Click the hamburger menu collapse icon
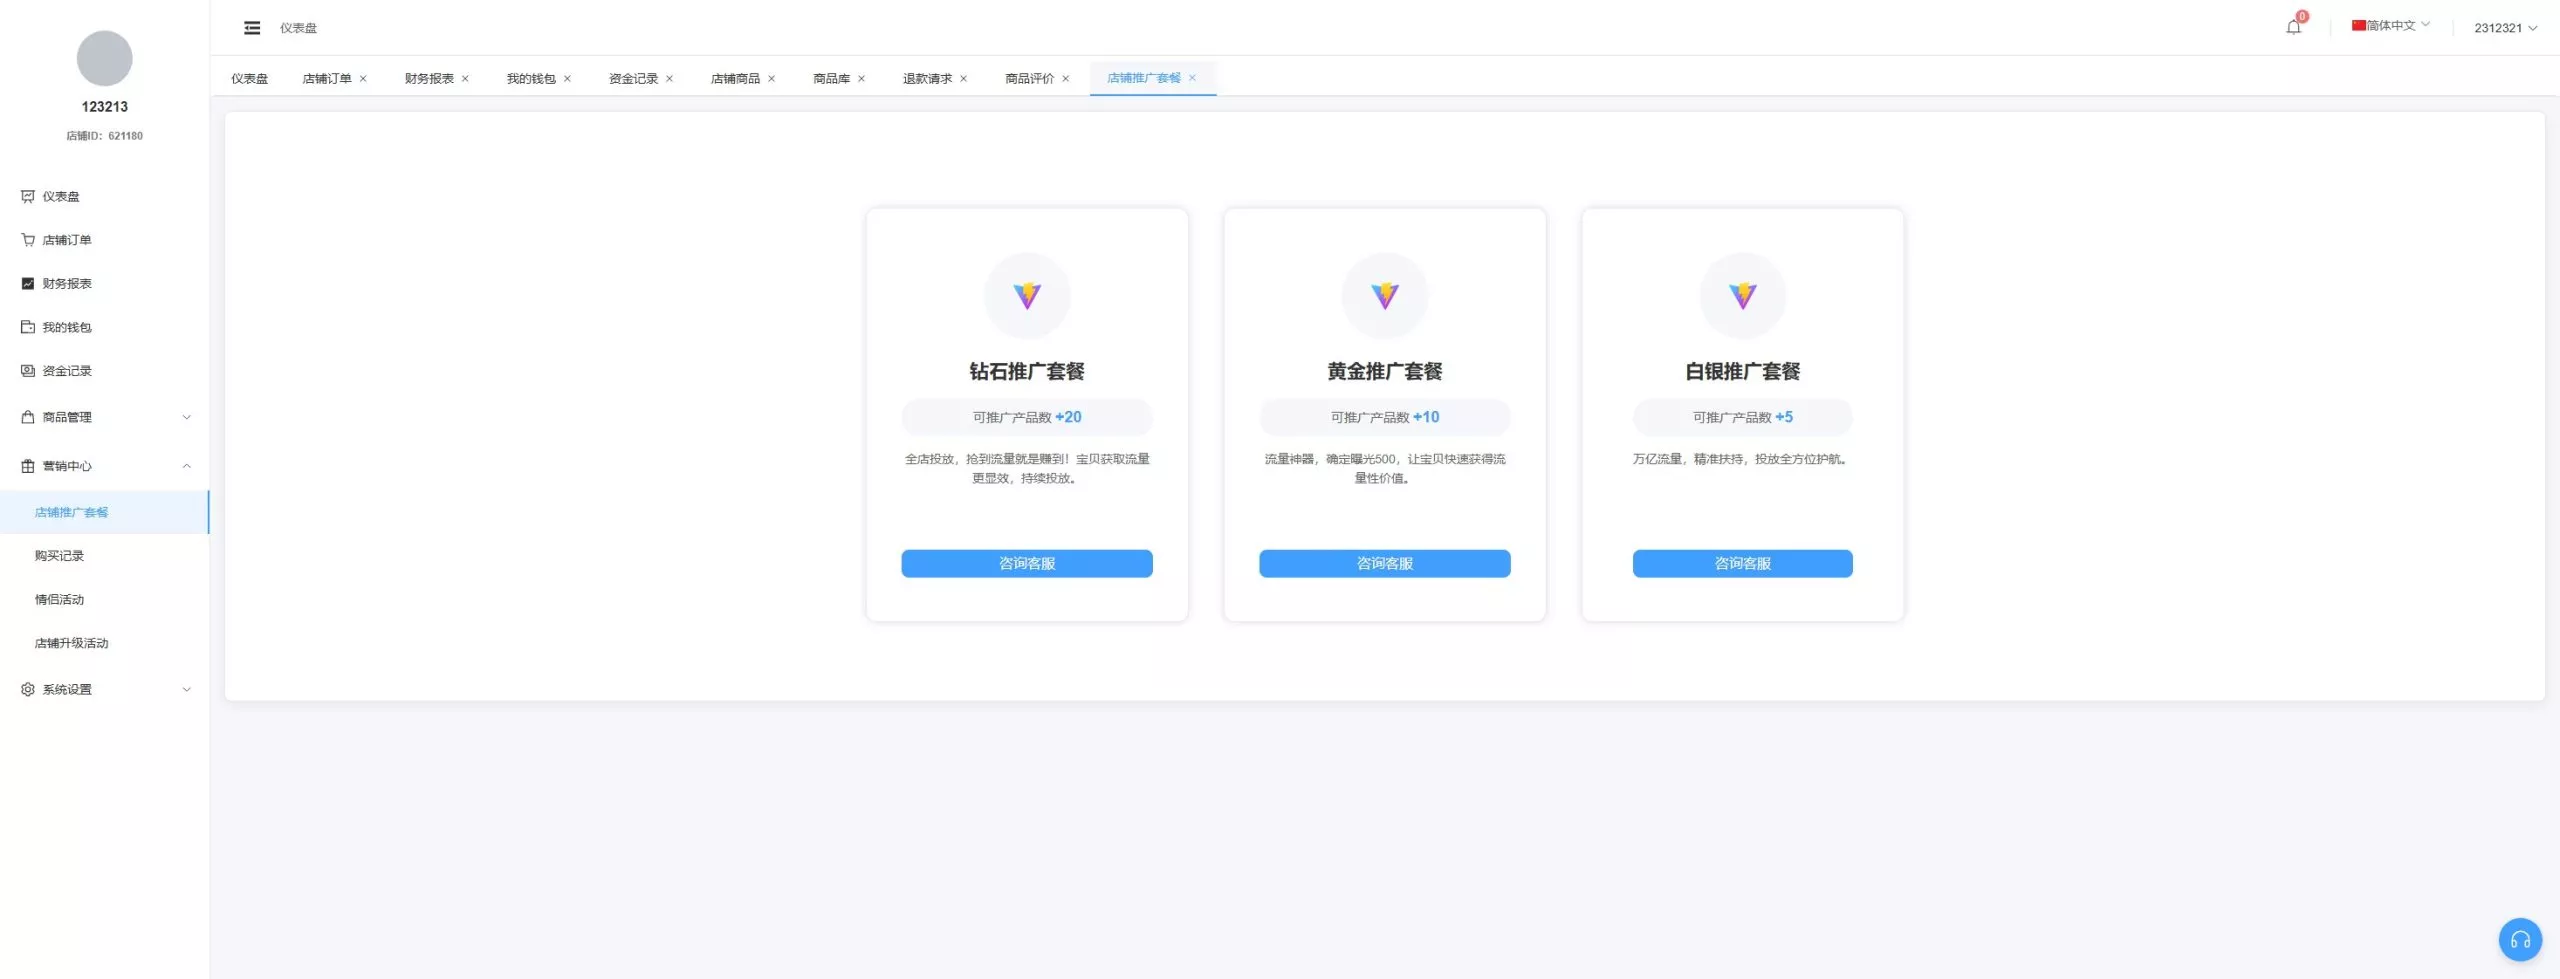The height and width of the screenshot is (979, 2560). click(252, 28)
